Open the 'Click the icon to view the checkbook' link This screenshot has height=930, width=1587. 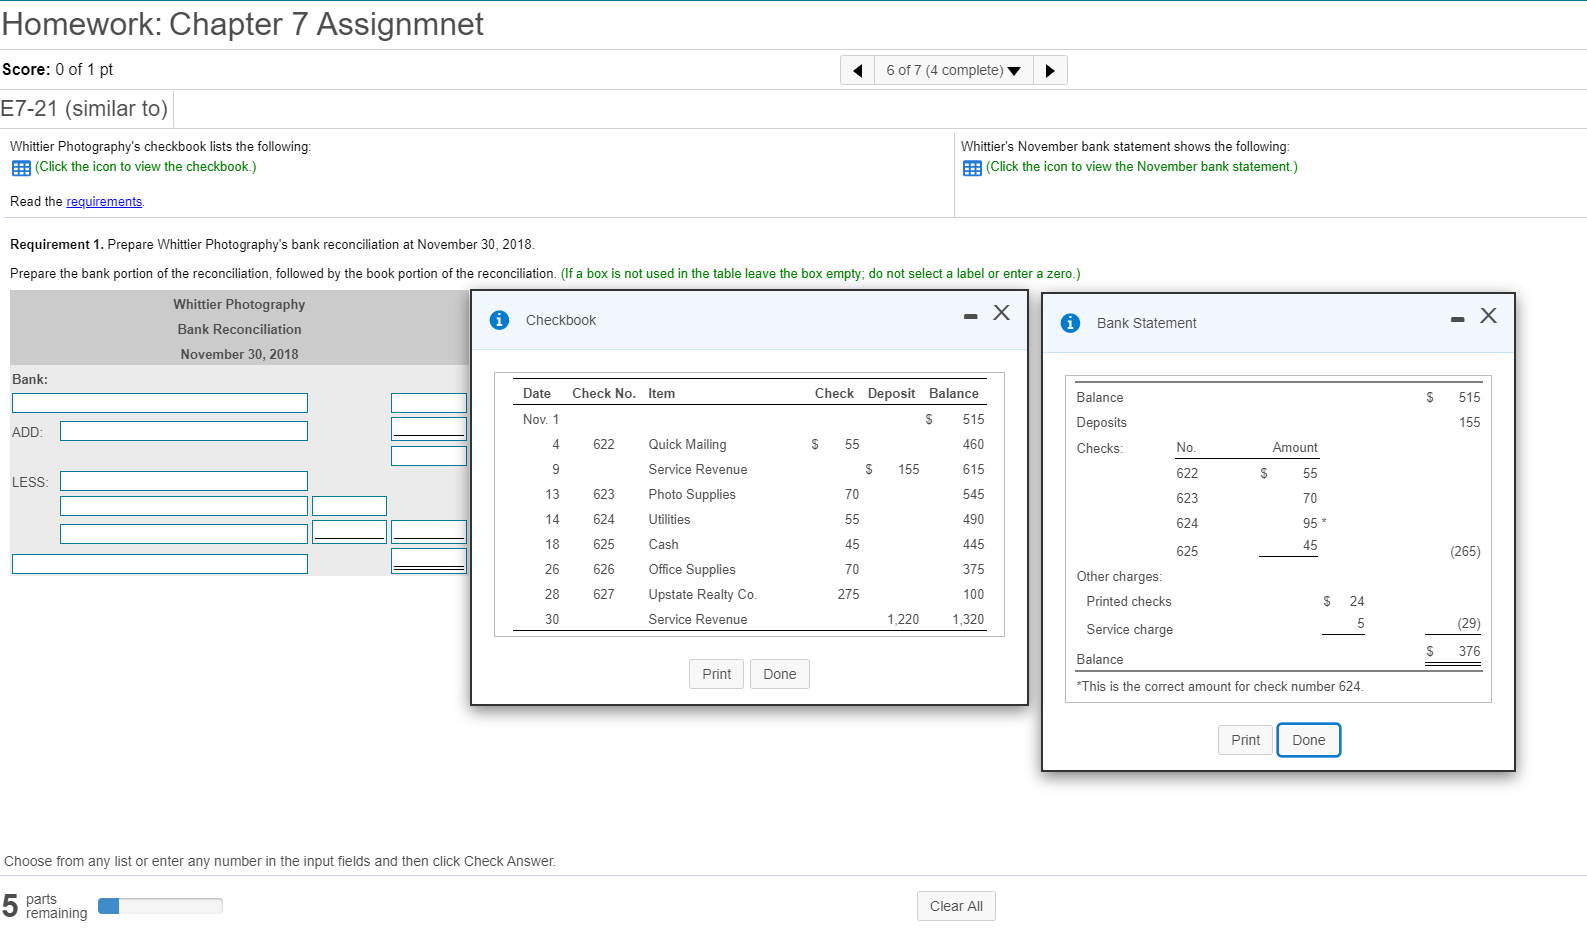146,167
